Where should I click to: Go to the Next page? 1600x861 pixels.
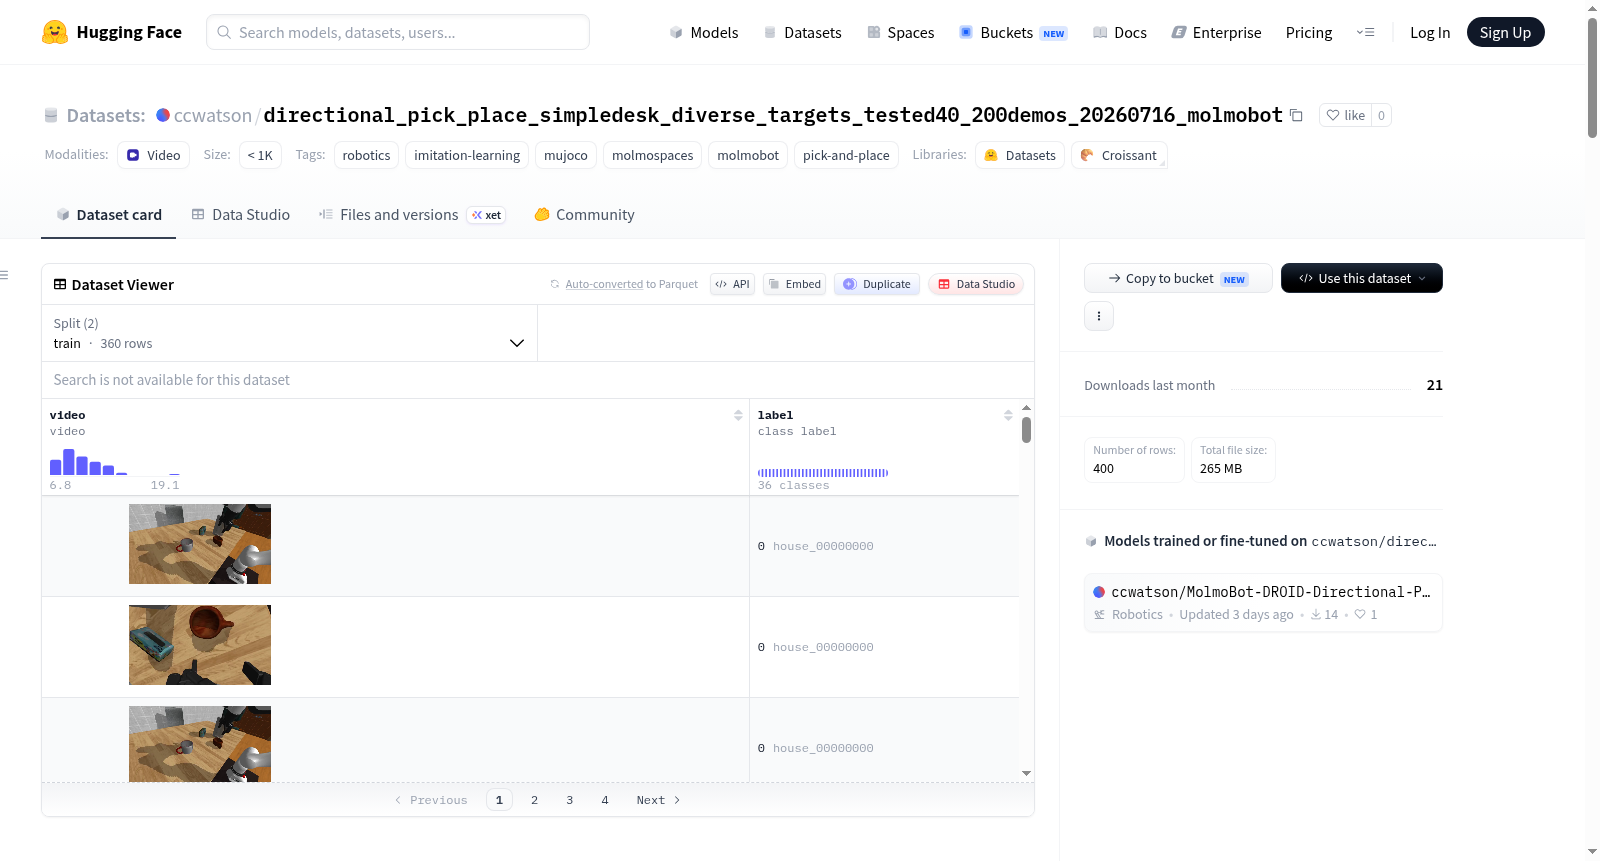point(658,800)
